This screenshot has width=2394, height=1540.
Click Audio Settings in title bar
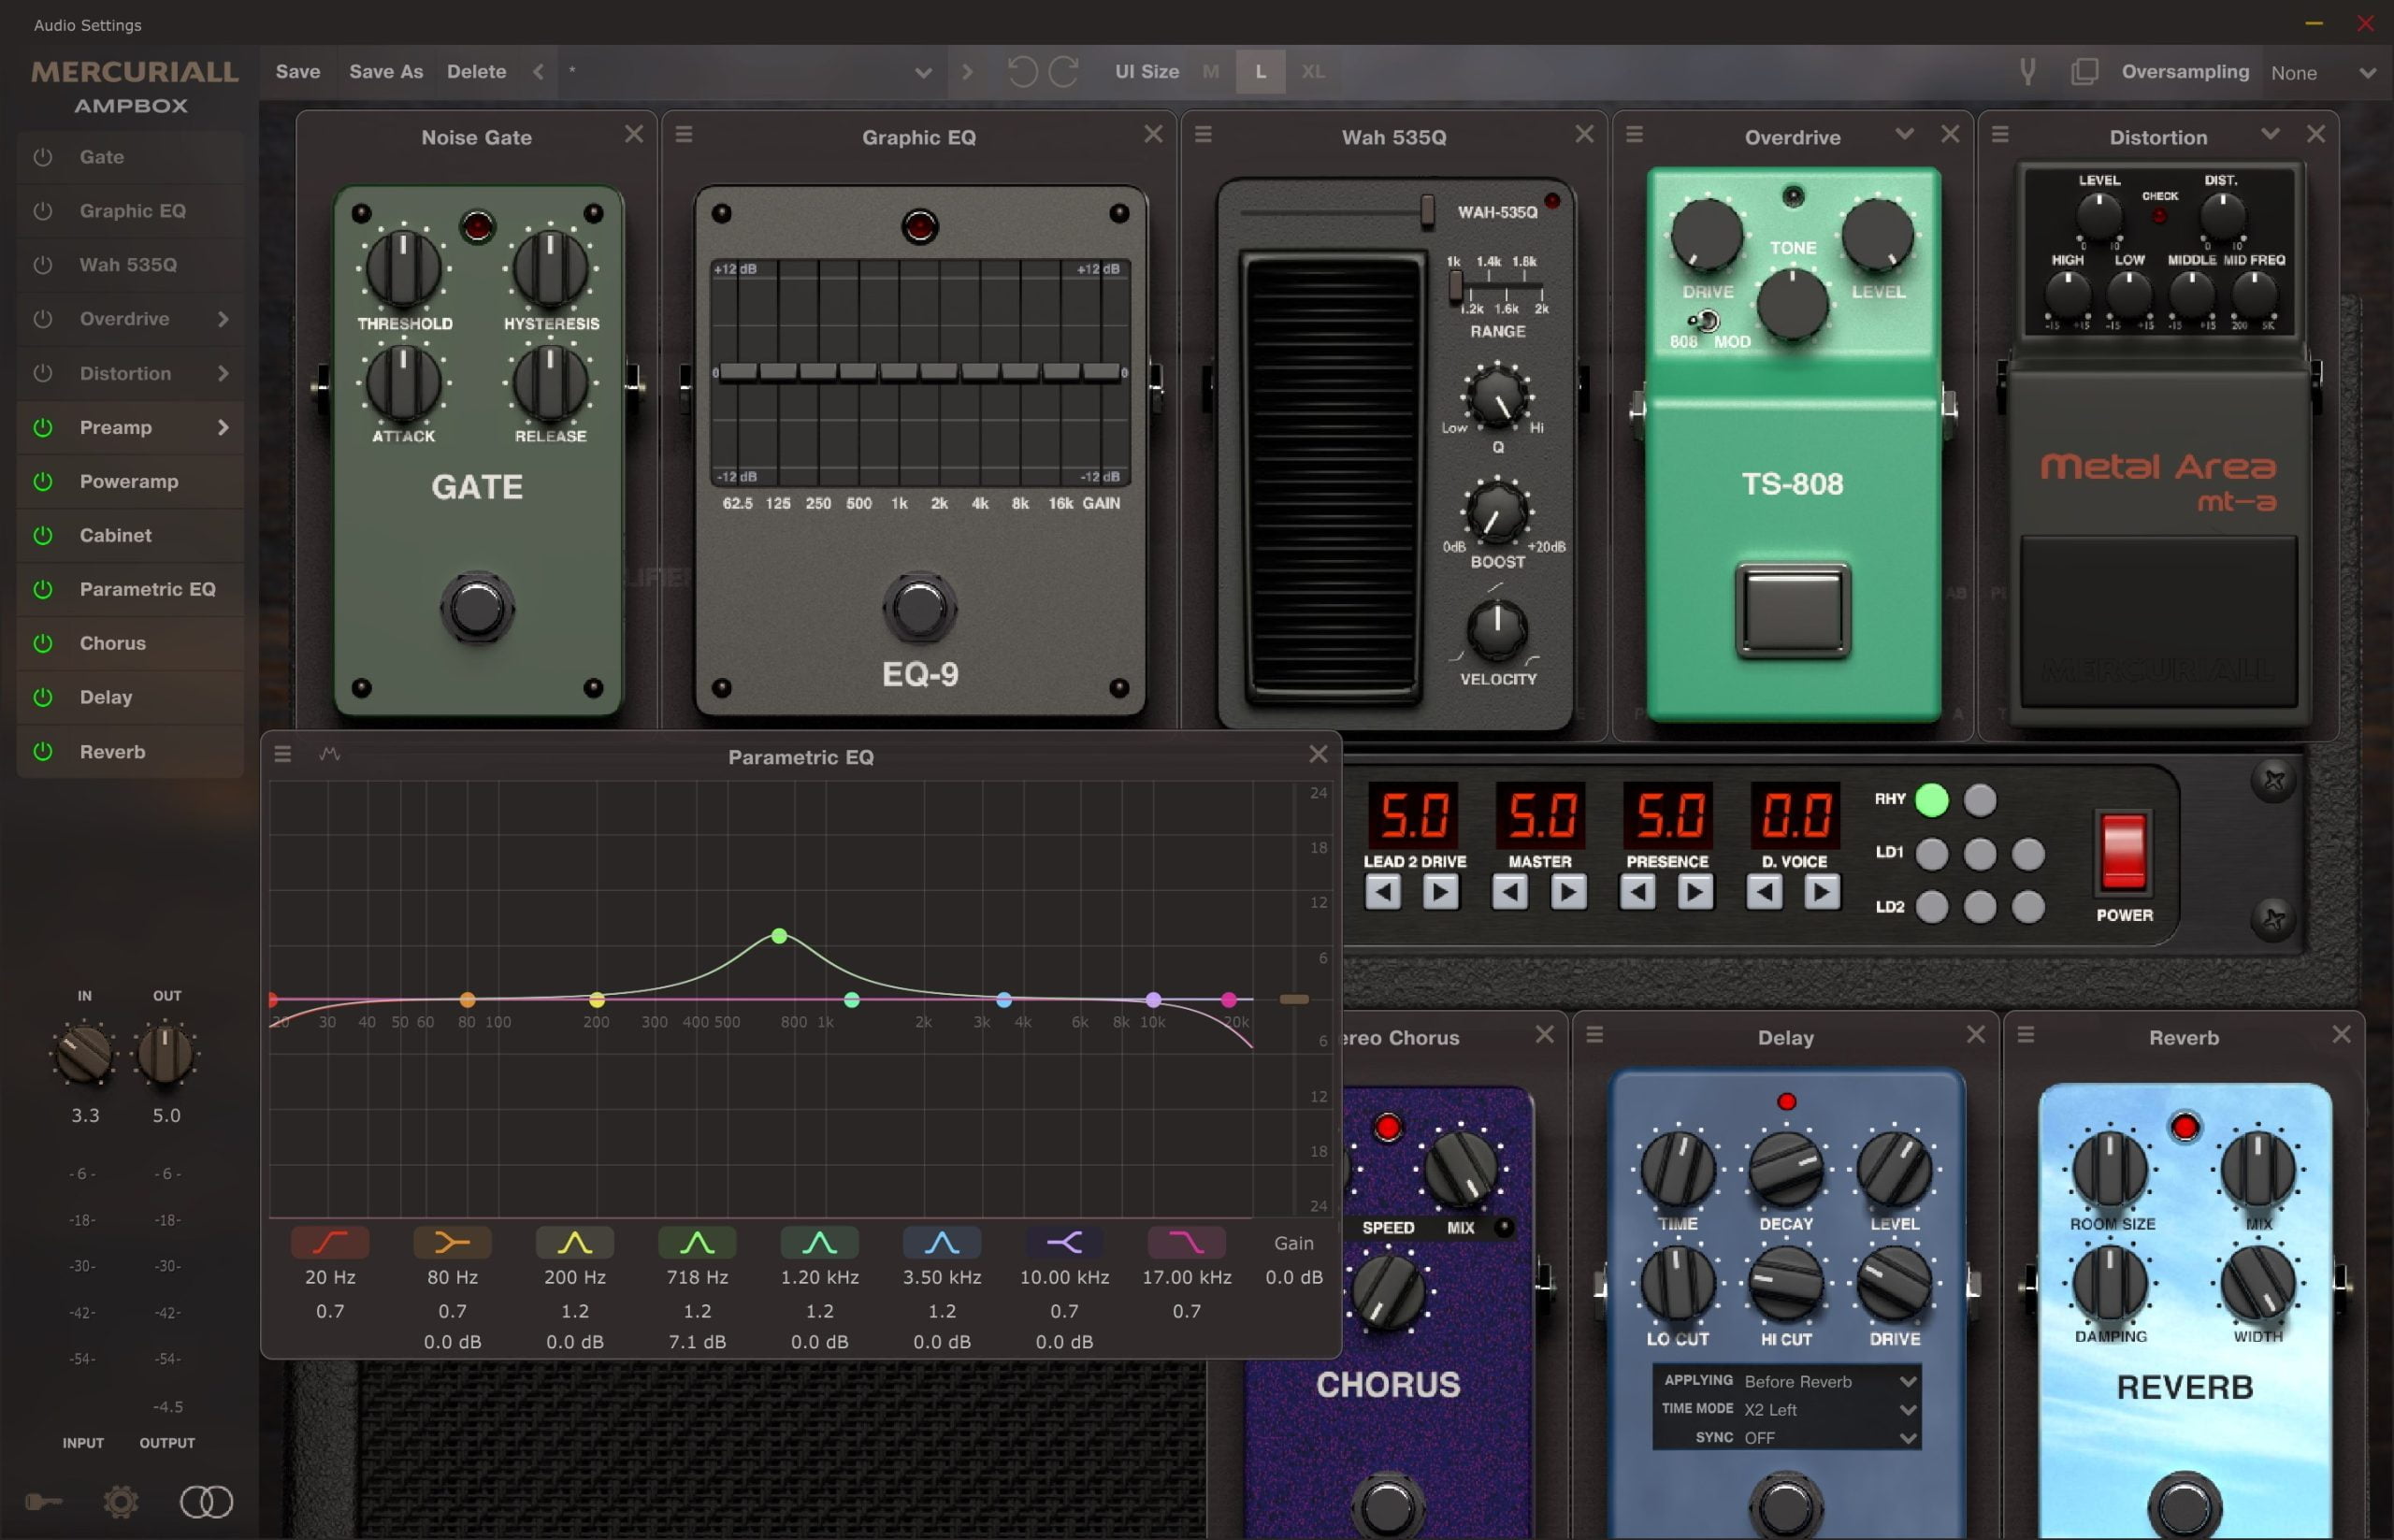(88, 25)
